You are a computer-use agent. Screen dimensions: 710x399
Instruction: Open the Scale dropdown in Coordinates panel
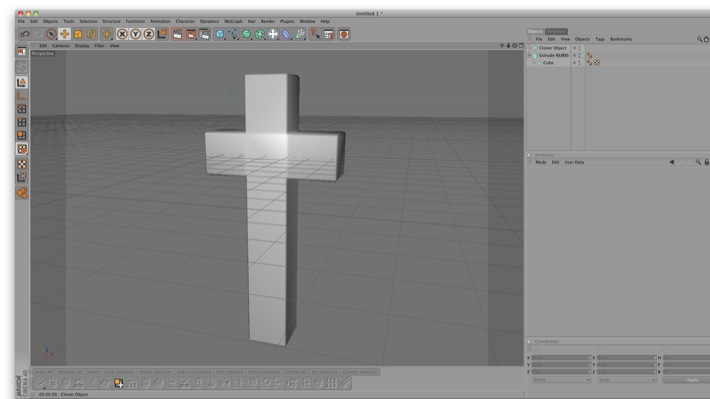click(x=627, y=380)
